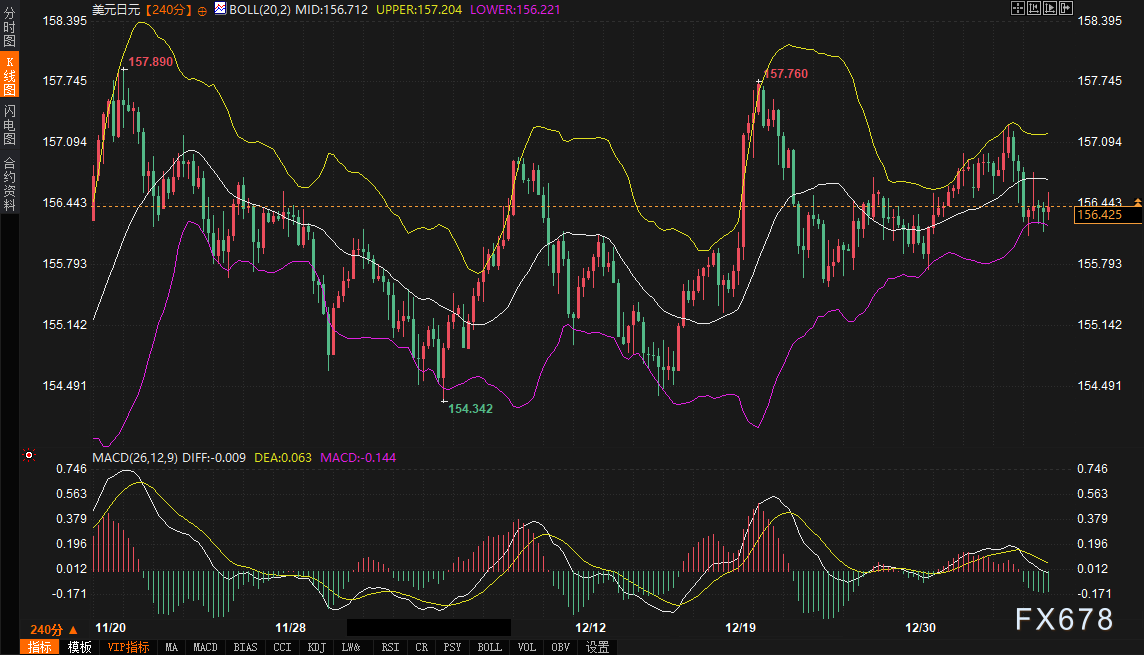Viewport: 1144px width, 655px height.
Task: Click the exit-arrow icon at top right
Action: pos(1066,8)
